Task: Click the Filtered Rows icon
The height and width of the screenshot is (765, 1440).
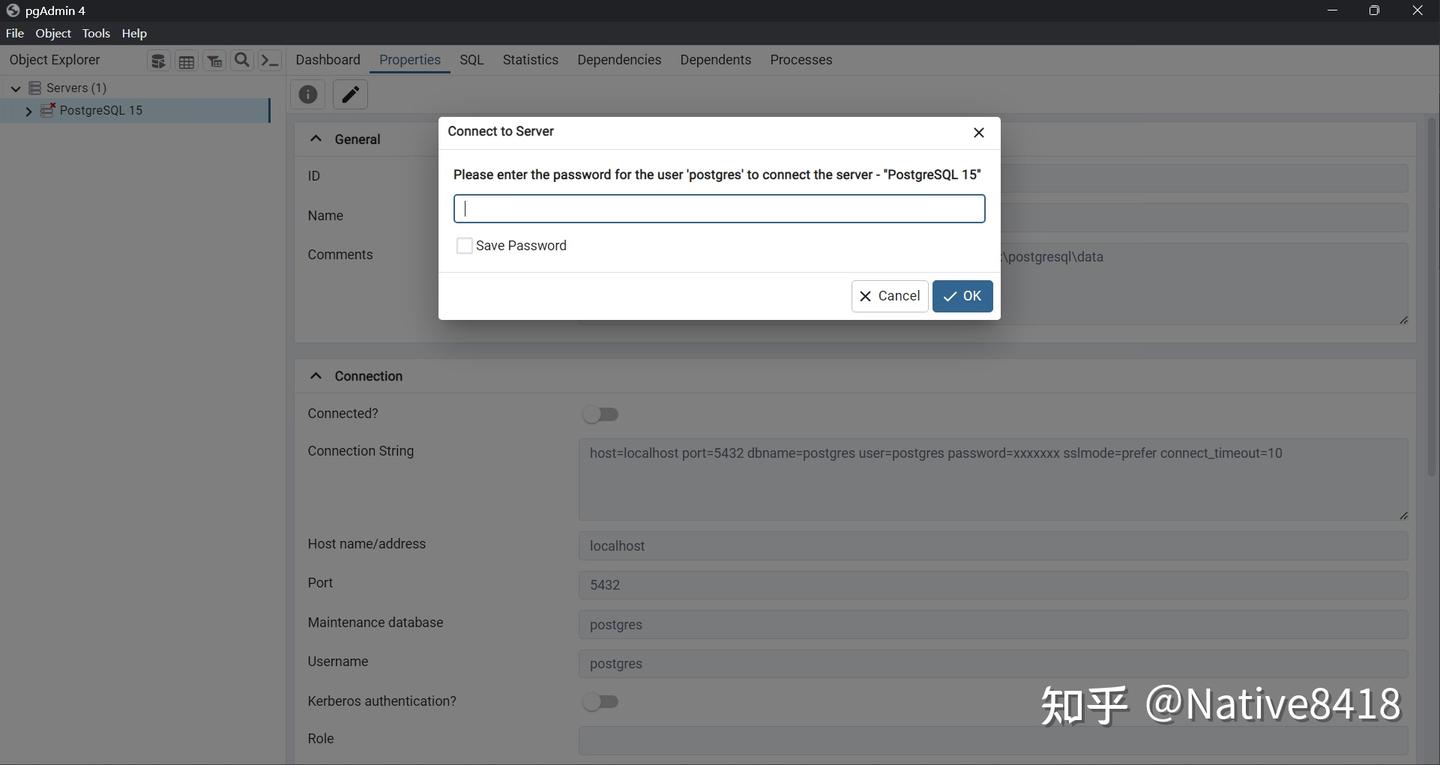Action: pyautogui.click(x=214, y=61)
